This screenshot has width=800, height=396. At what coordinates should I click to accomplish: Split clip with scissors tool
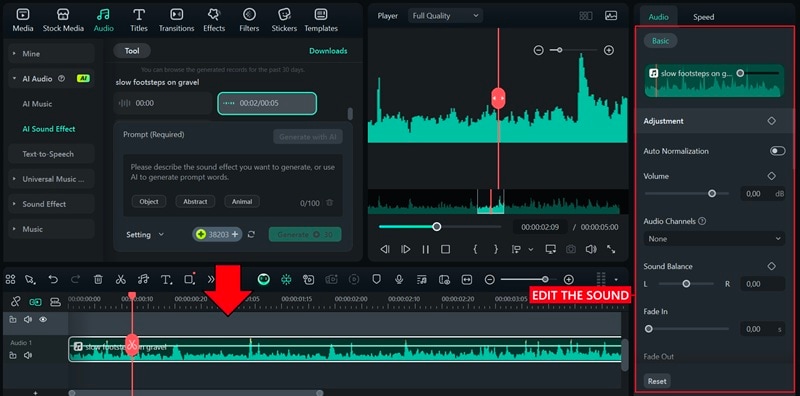click(x=120, y=279)
